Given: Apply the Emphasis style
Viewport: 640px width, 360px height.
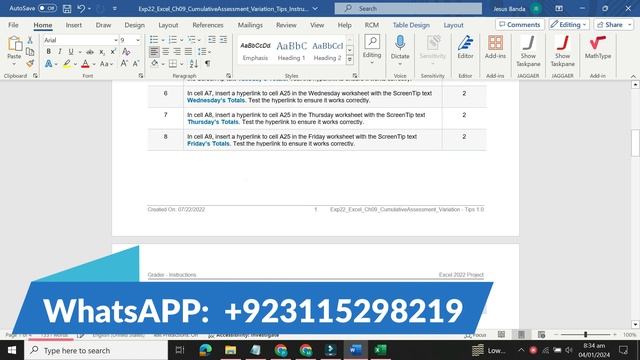Looking at the screenshot, I should [255, 50].
